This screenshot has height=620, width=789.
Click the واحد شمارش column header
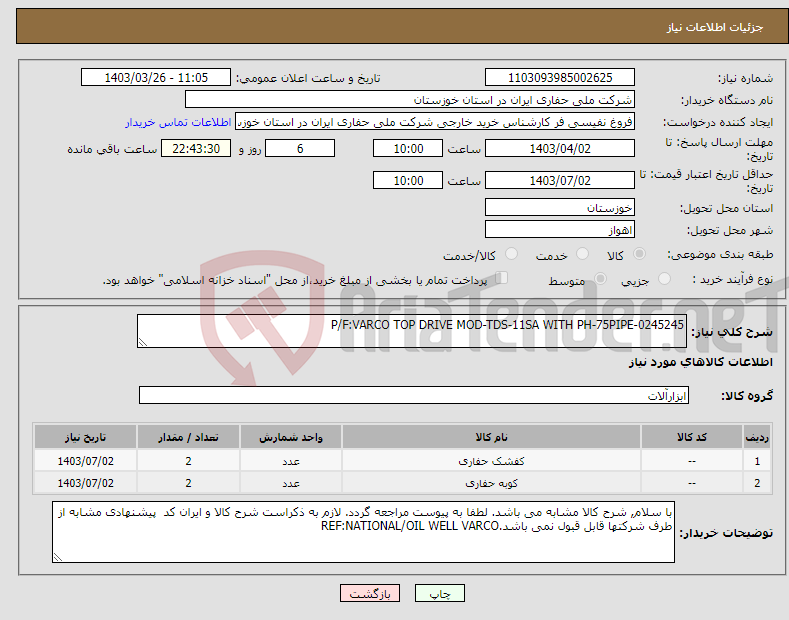click(291, 437)
